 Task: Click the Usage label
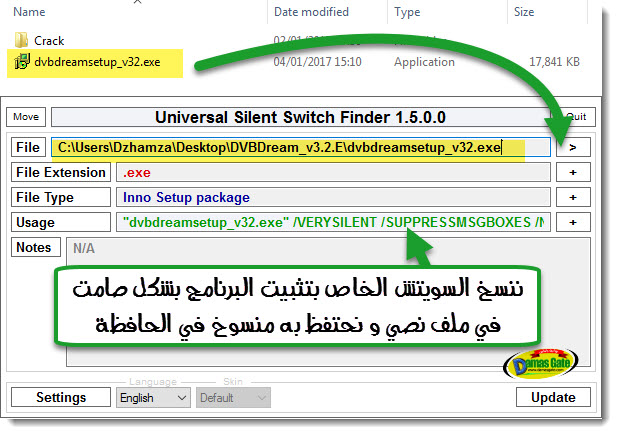(61, 222)
